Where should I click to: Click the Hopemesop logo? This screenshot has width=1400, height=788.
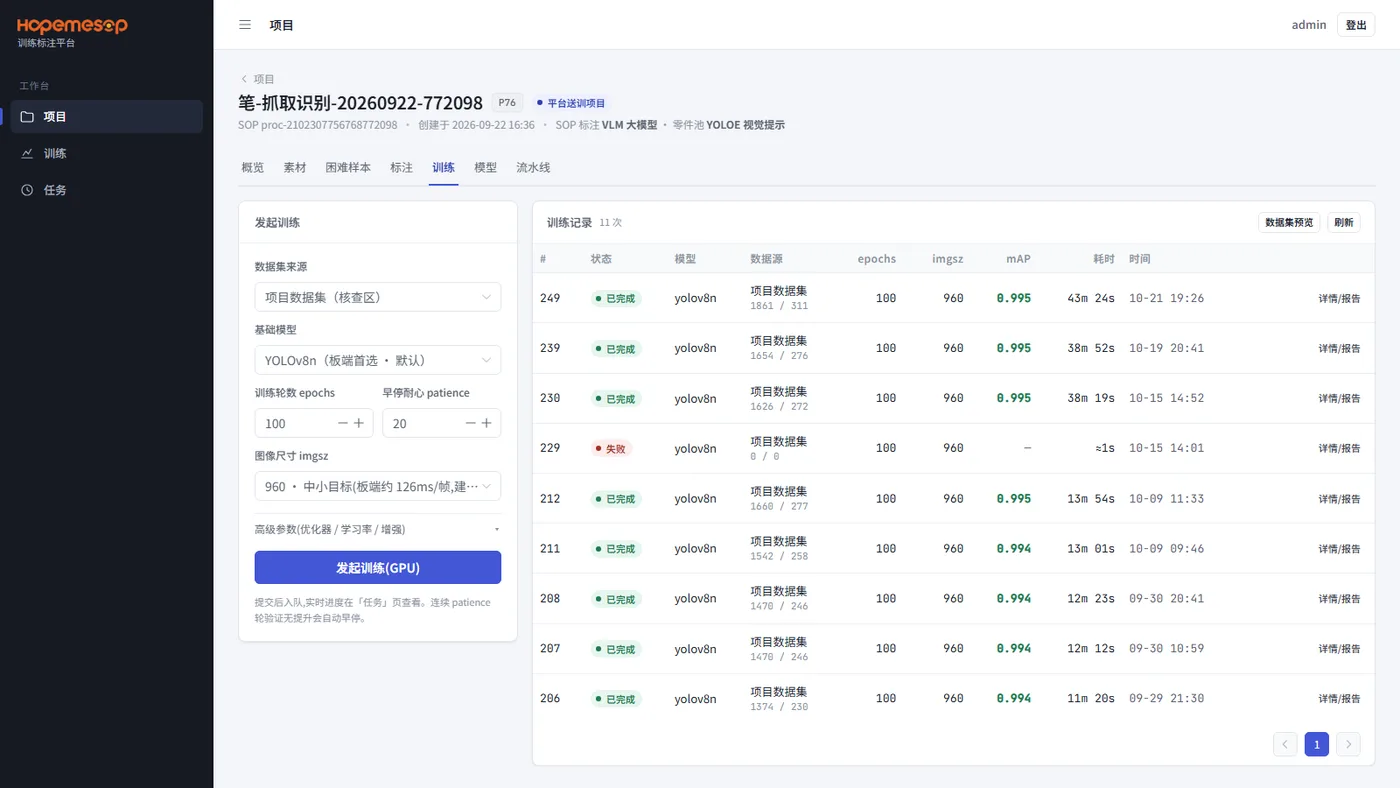point(72,26)
